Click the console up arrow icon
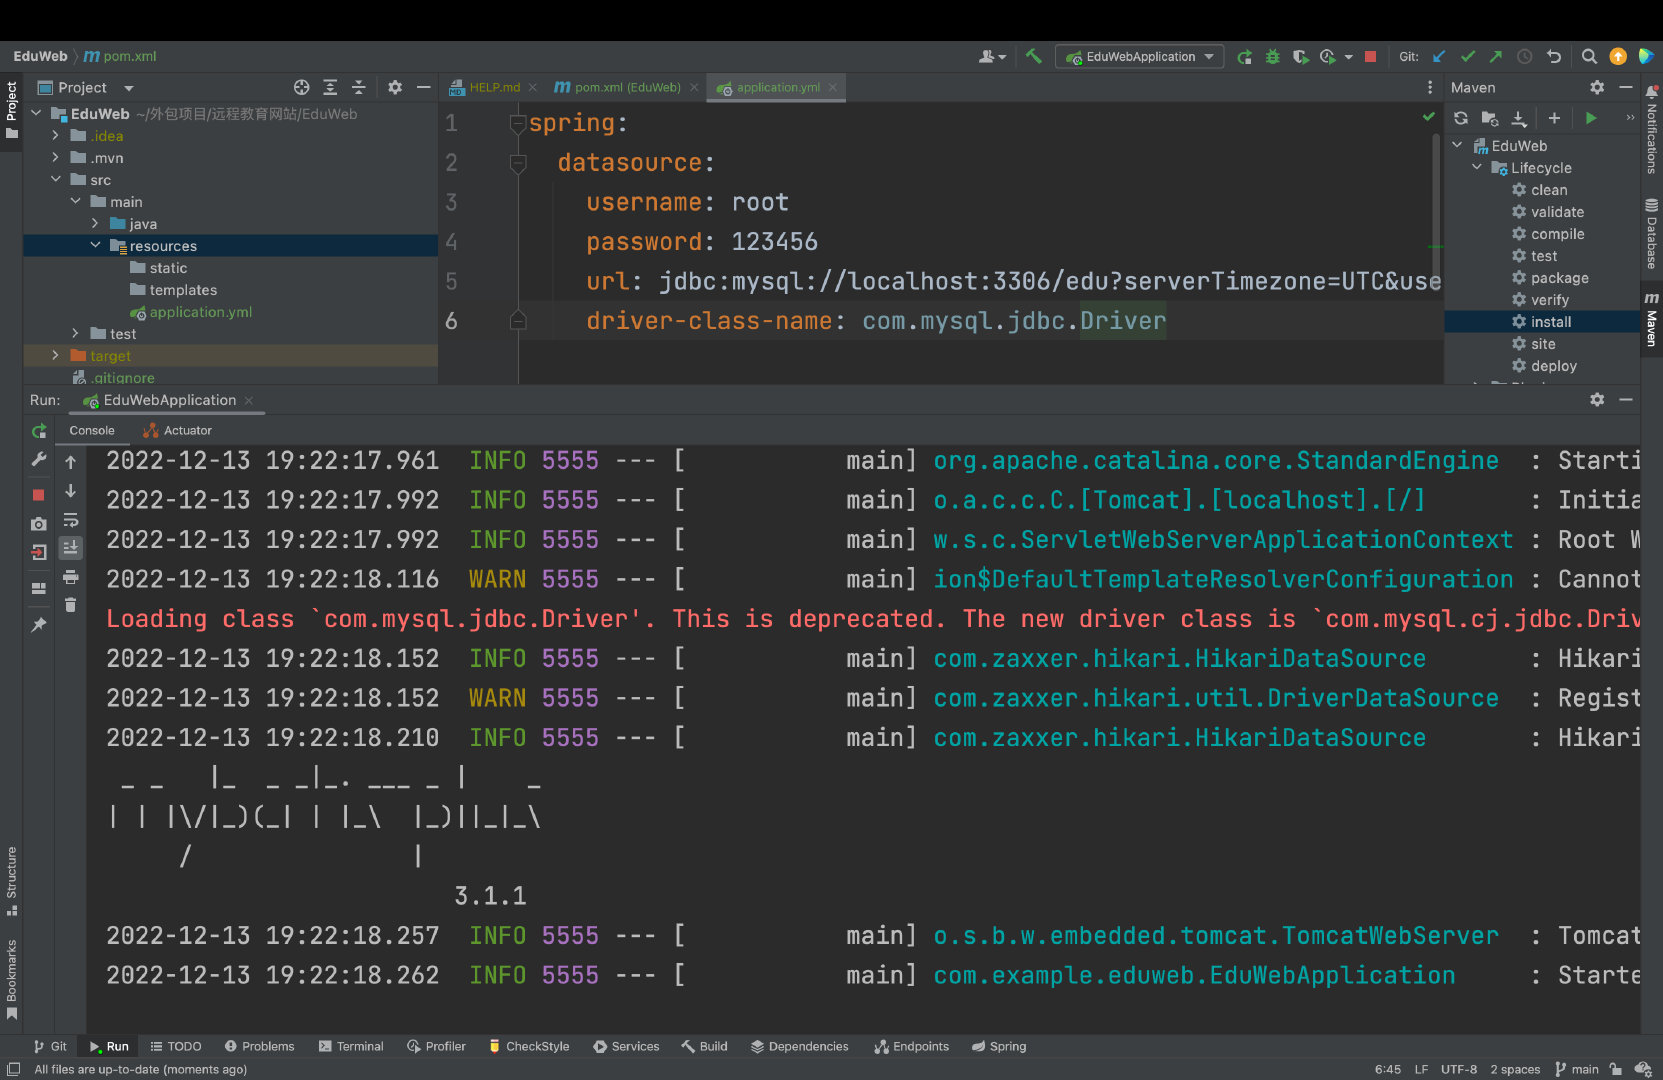Screen dimensions: 1663x1080 pyautogui.click(x=71, y=462)
